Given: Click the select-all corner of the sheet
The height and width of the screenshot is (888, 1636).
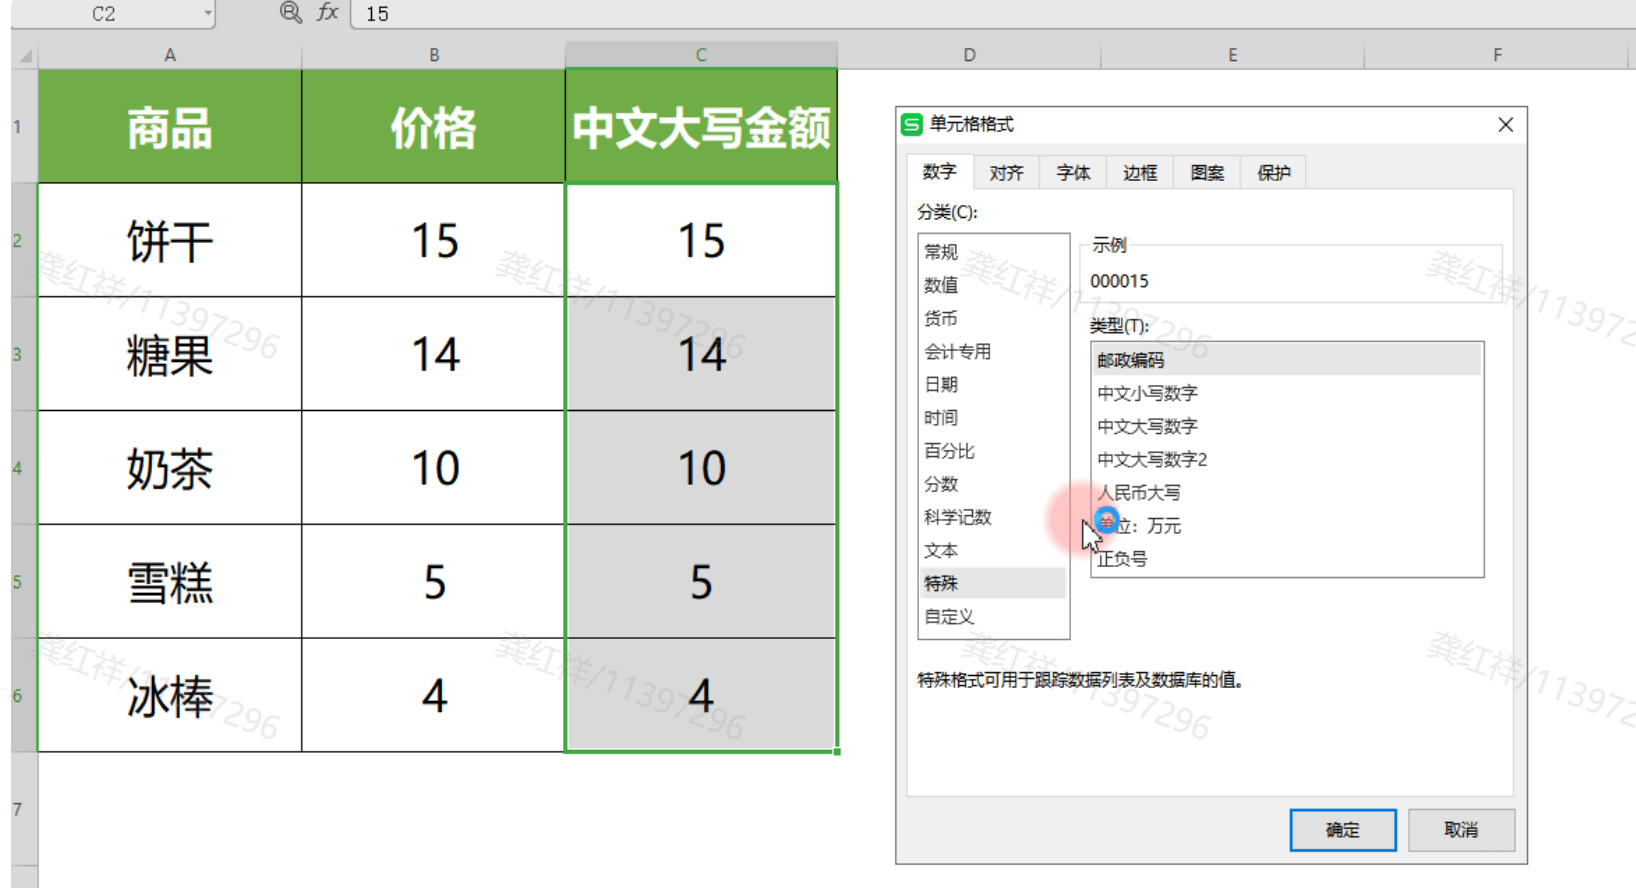Looking at the screenshot, I should click(25, 55).
